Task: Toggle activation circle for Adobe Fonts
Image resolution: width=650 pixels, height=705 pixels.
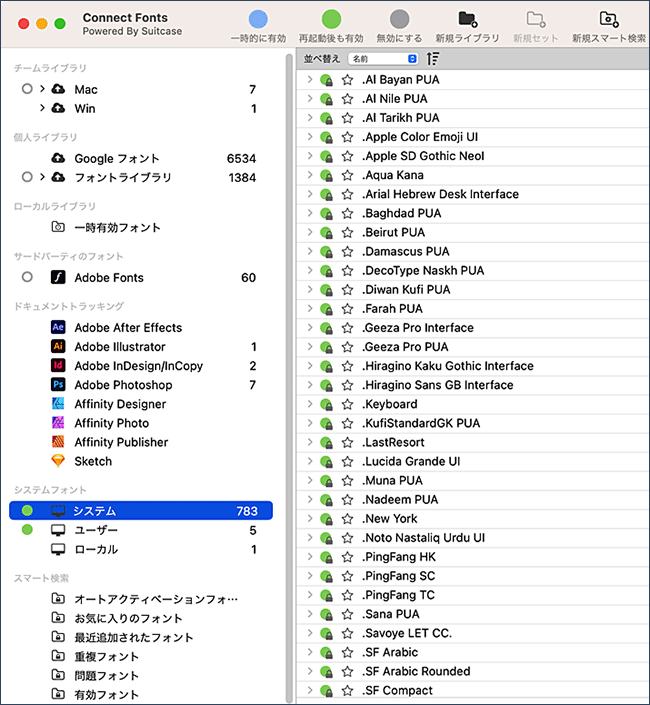Action: (27, 277)
